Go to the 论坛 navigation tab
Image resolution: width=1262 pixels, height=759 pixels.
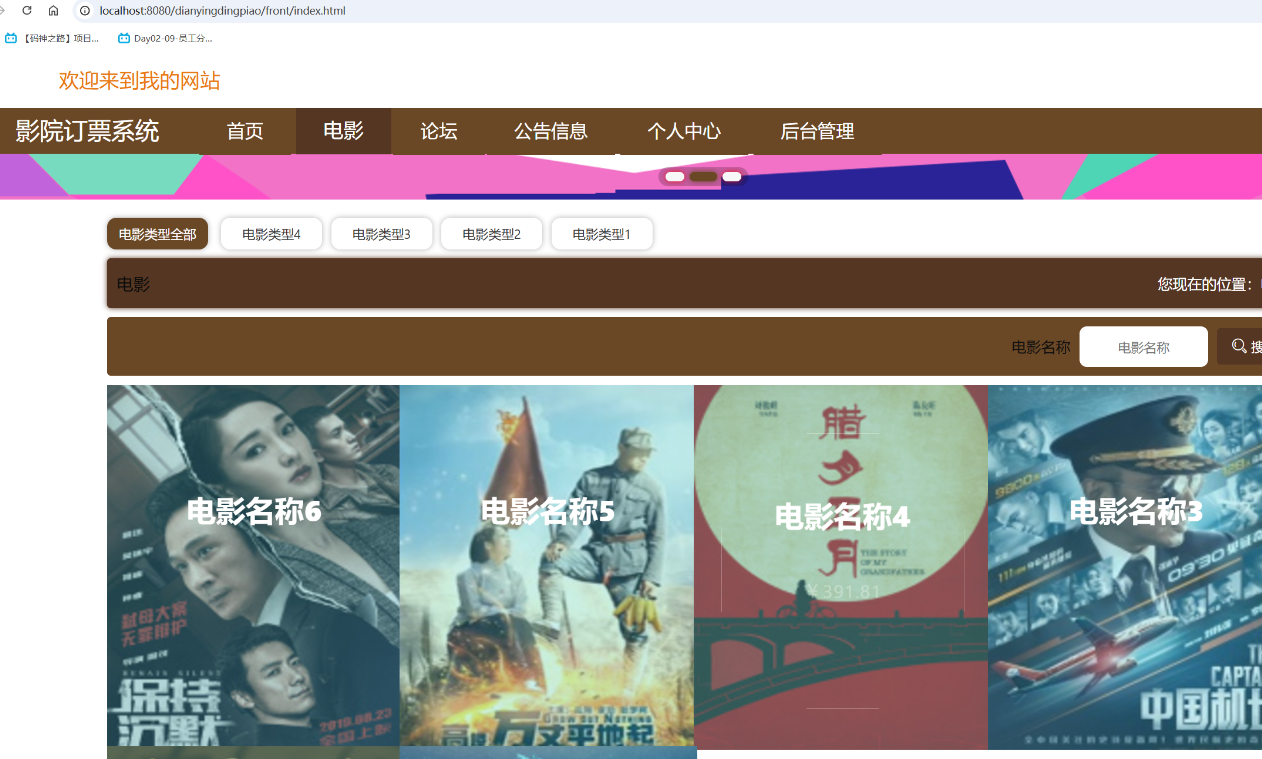439,131
